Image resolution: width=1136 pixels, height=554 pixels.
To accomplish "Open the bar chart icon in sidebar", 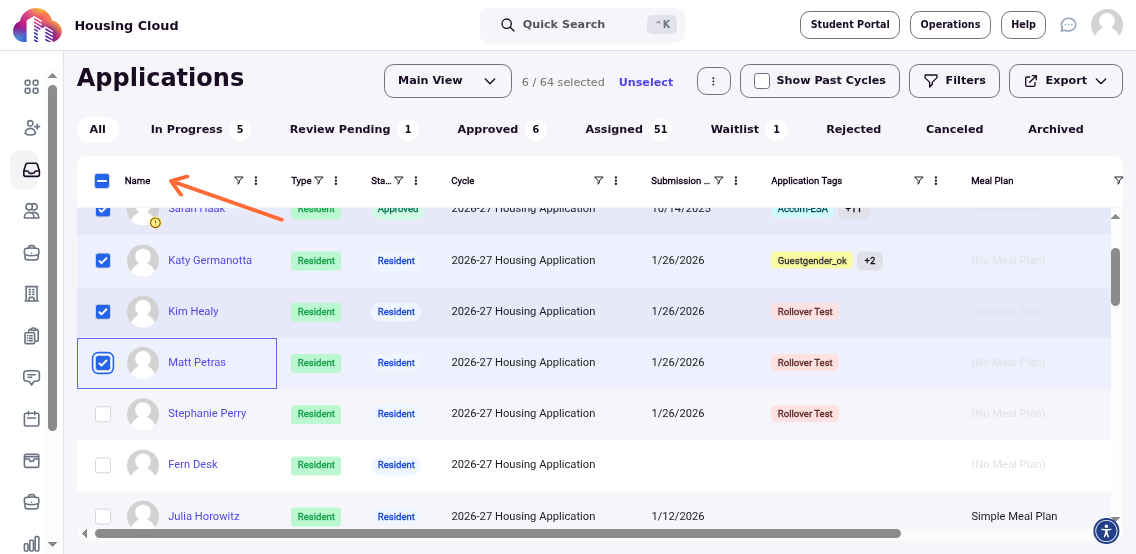I will pyautogui.click(x=31, y=543).
